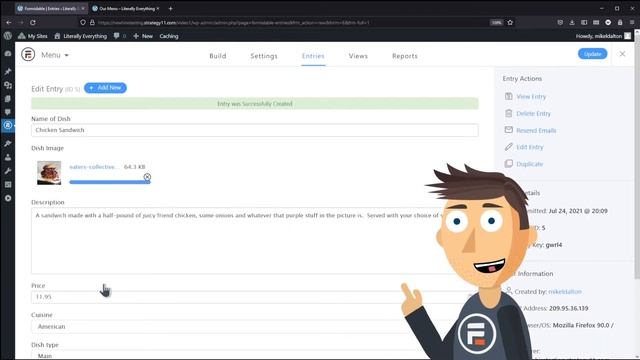
Task: Open the Caching admin bar item
Action: (x=169, y=36)
